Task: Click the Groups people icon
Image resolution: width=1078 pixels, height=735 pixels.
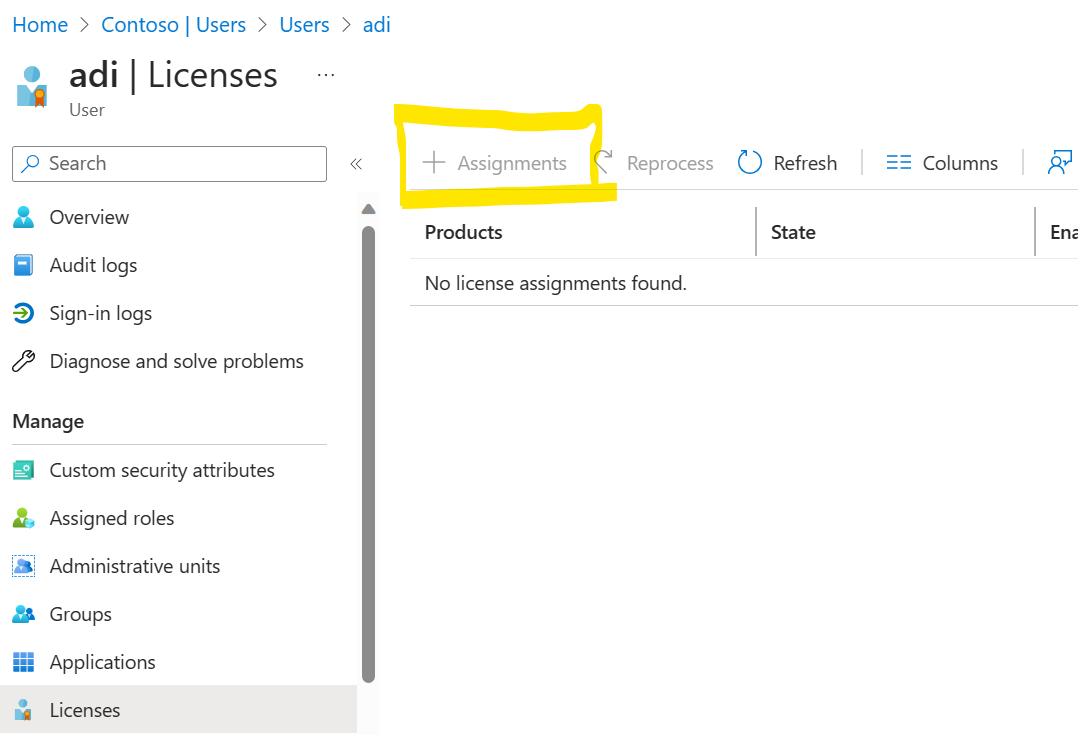Action: 24,613
